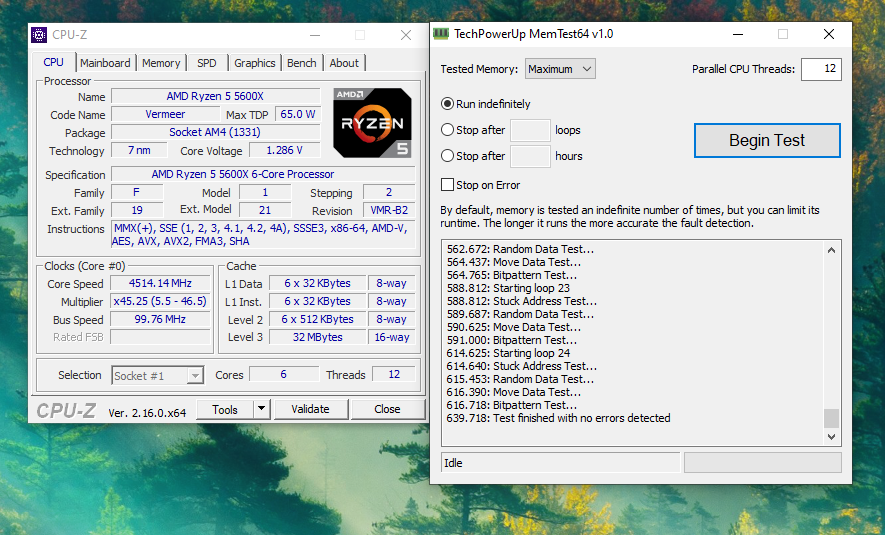This screenshot has height=535, width=885.
Task: Click the MemTest64 app icon in title bar
Action: click(x=440, y=34)
